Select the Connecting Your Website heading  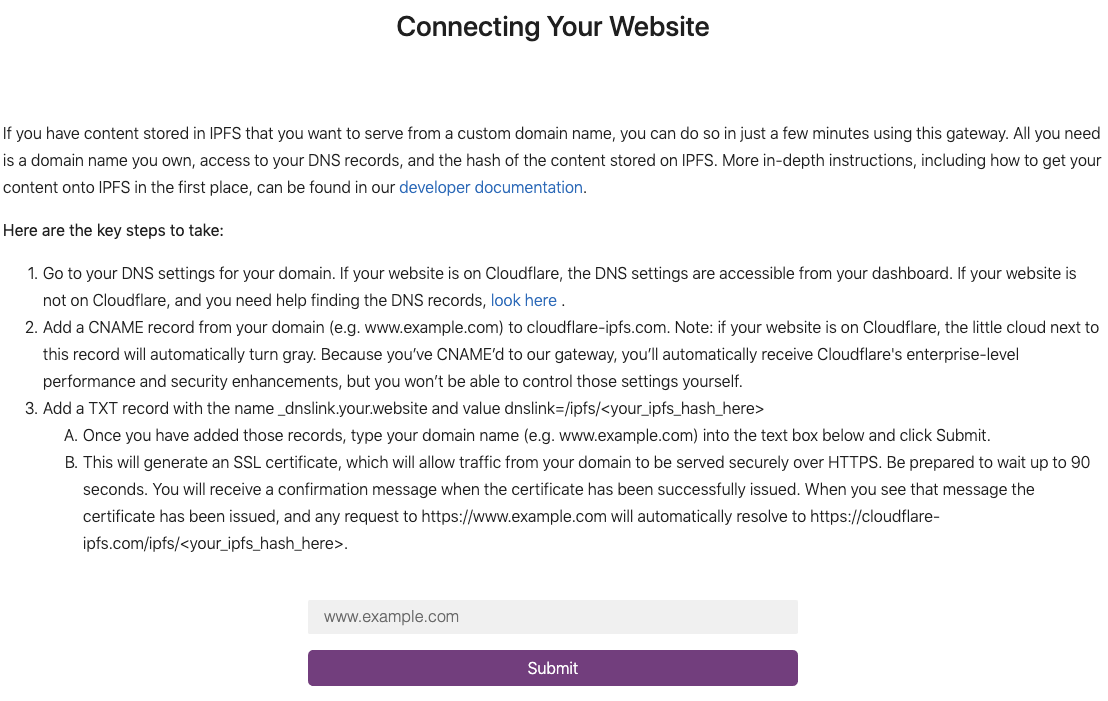(x=553, y=27)
